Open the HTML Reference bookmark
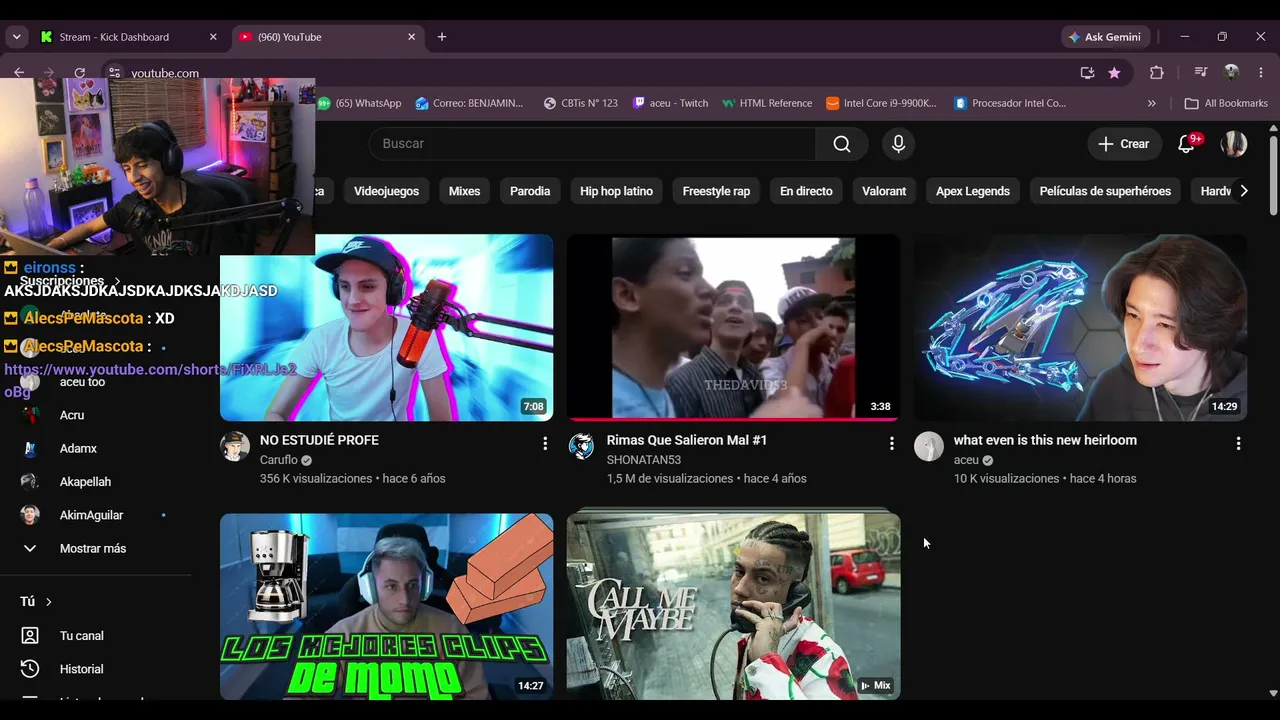1280x720 pixels. pos(767,103)
